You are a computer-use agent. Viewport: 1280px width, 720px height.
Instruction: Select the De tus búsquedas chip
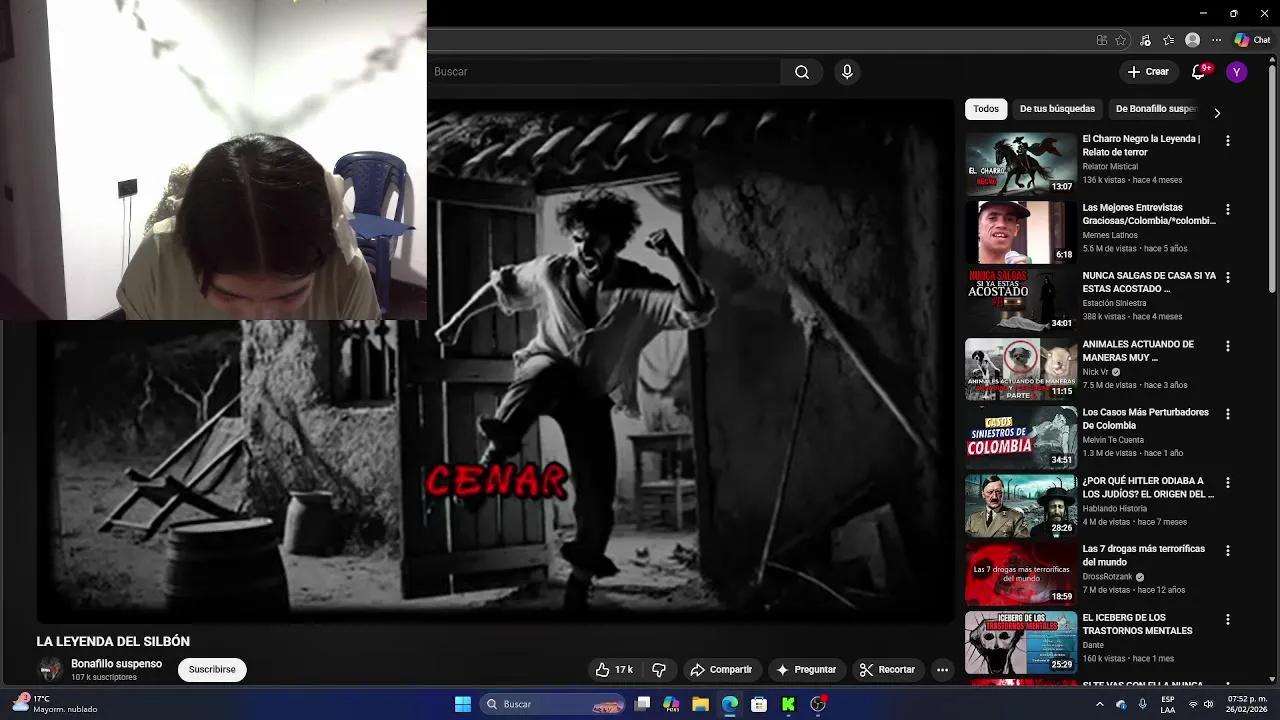1057,109
